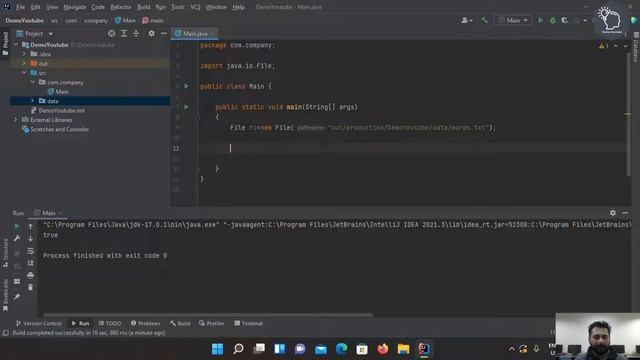This screenshot has height=360, width=640.
Task: Open the VCS menu
Action: [x=195, y=7]
